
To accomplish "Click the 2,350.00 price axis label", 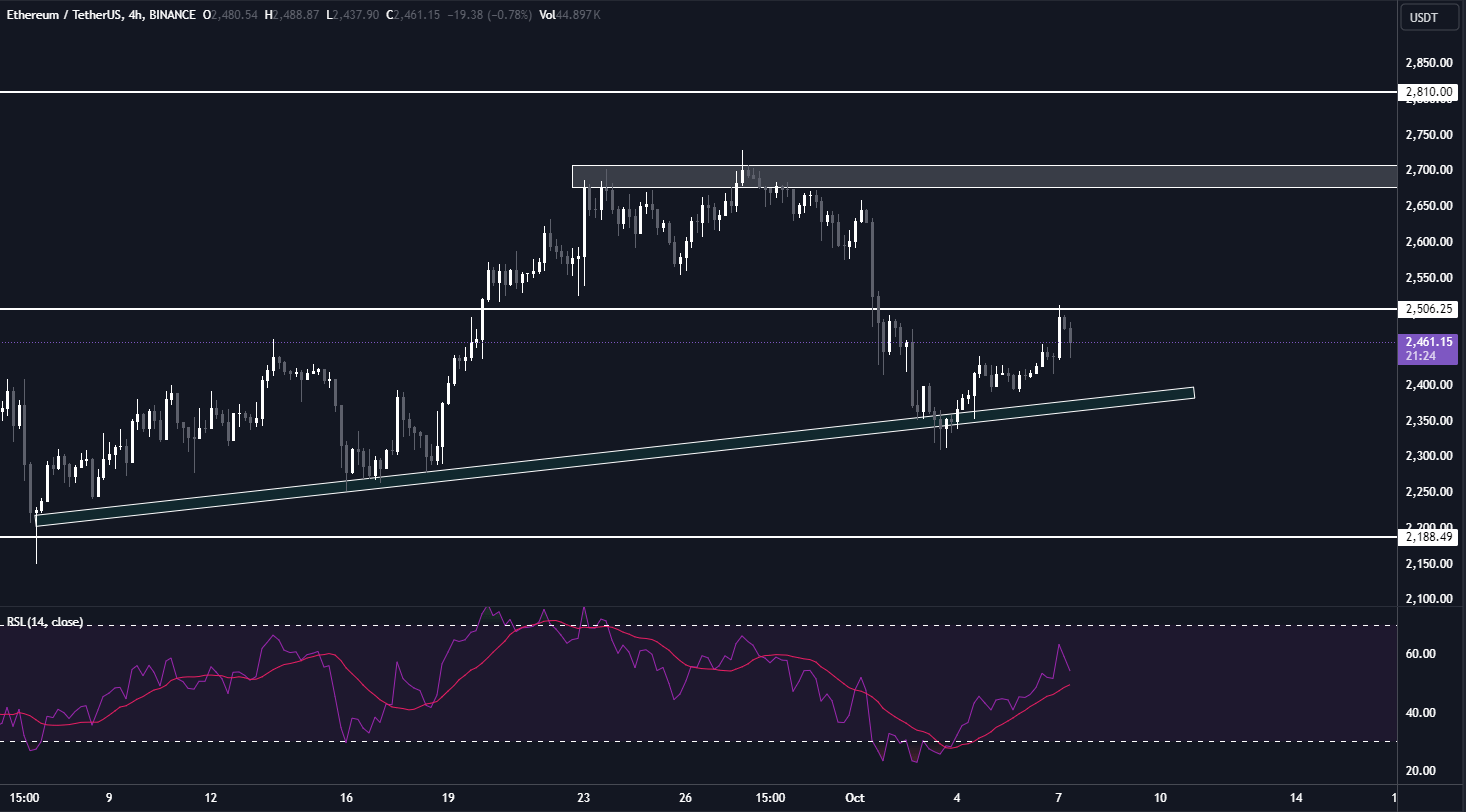I will tap(1428, 420).
